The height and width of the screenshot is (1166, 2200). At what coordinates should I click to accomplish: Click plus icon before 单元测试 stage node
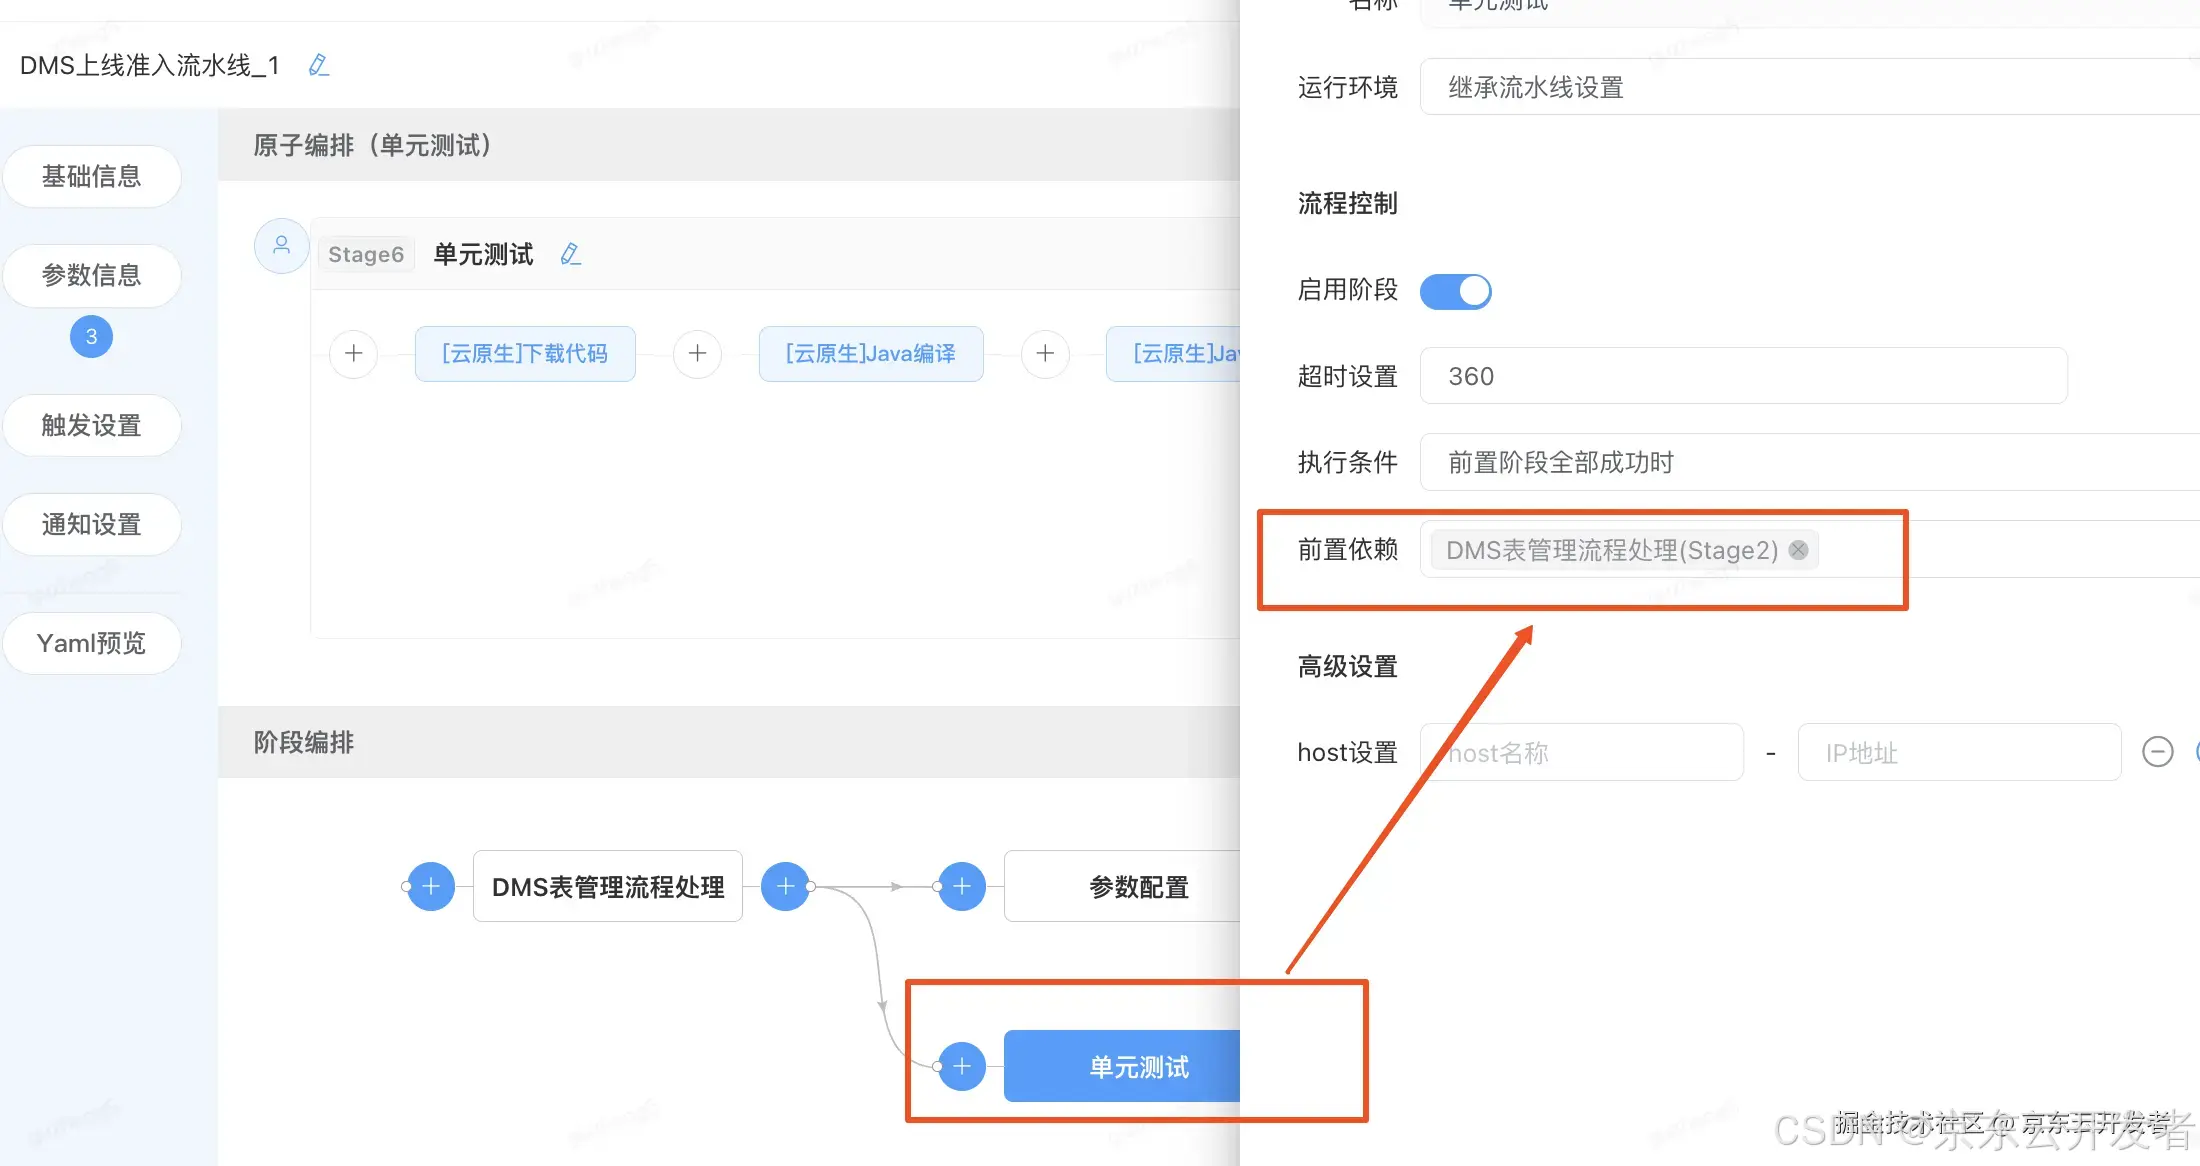click(x=960, y=1066)
